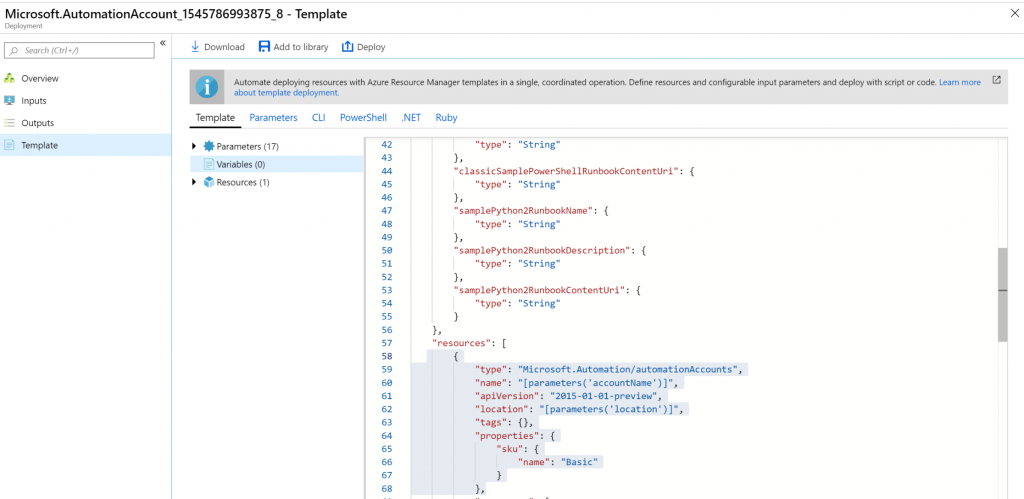Click the sidebar Search input field
Screen dimensions: 1024x499
(x=85, y=50)
